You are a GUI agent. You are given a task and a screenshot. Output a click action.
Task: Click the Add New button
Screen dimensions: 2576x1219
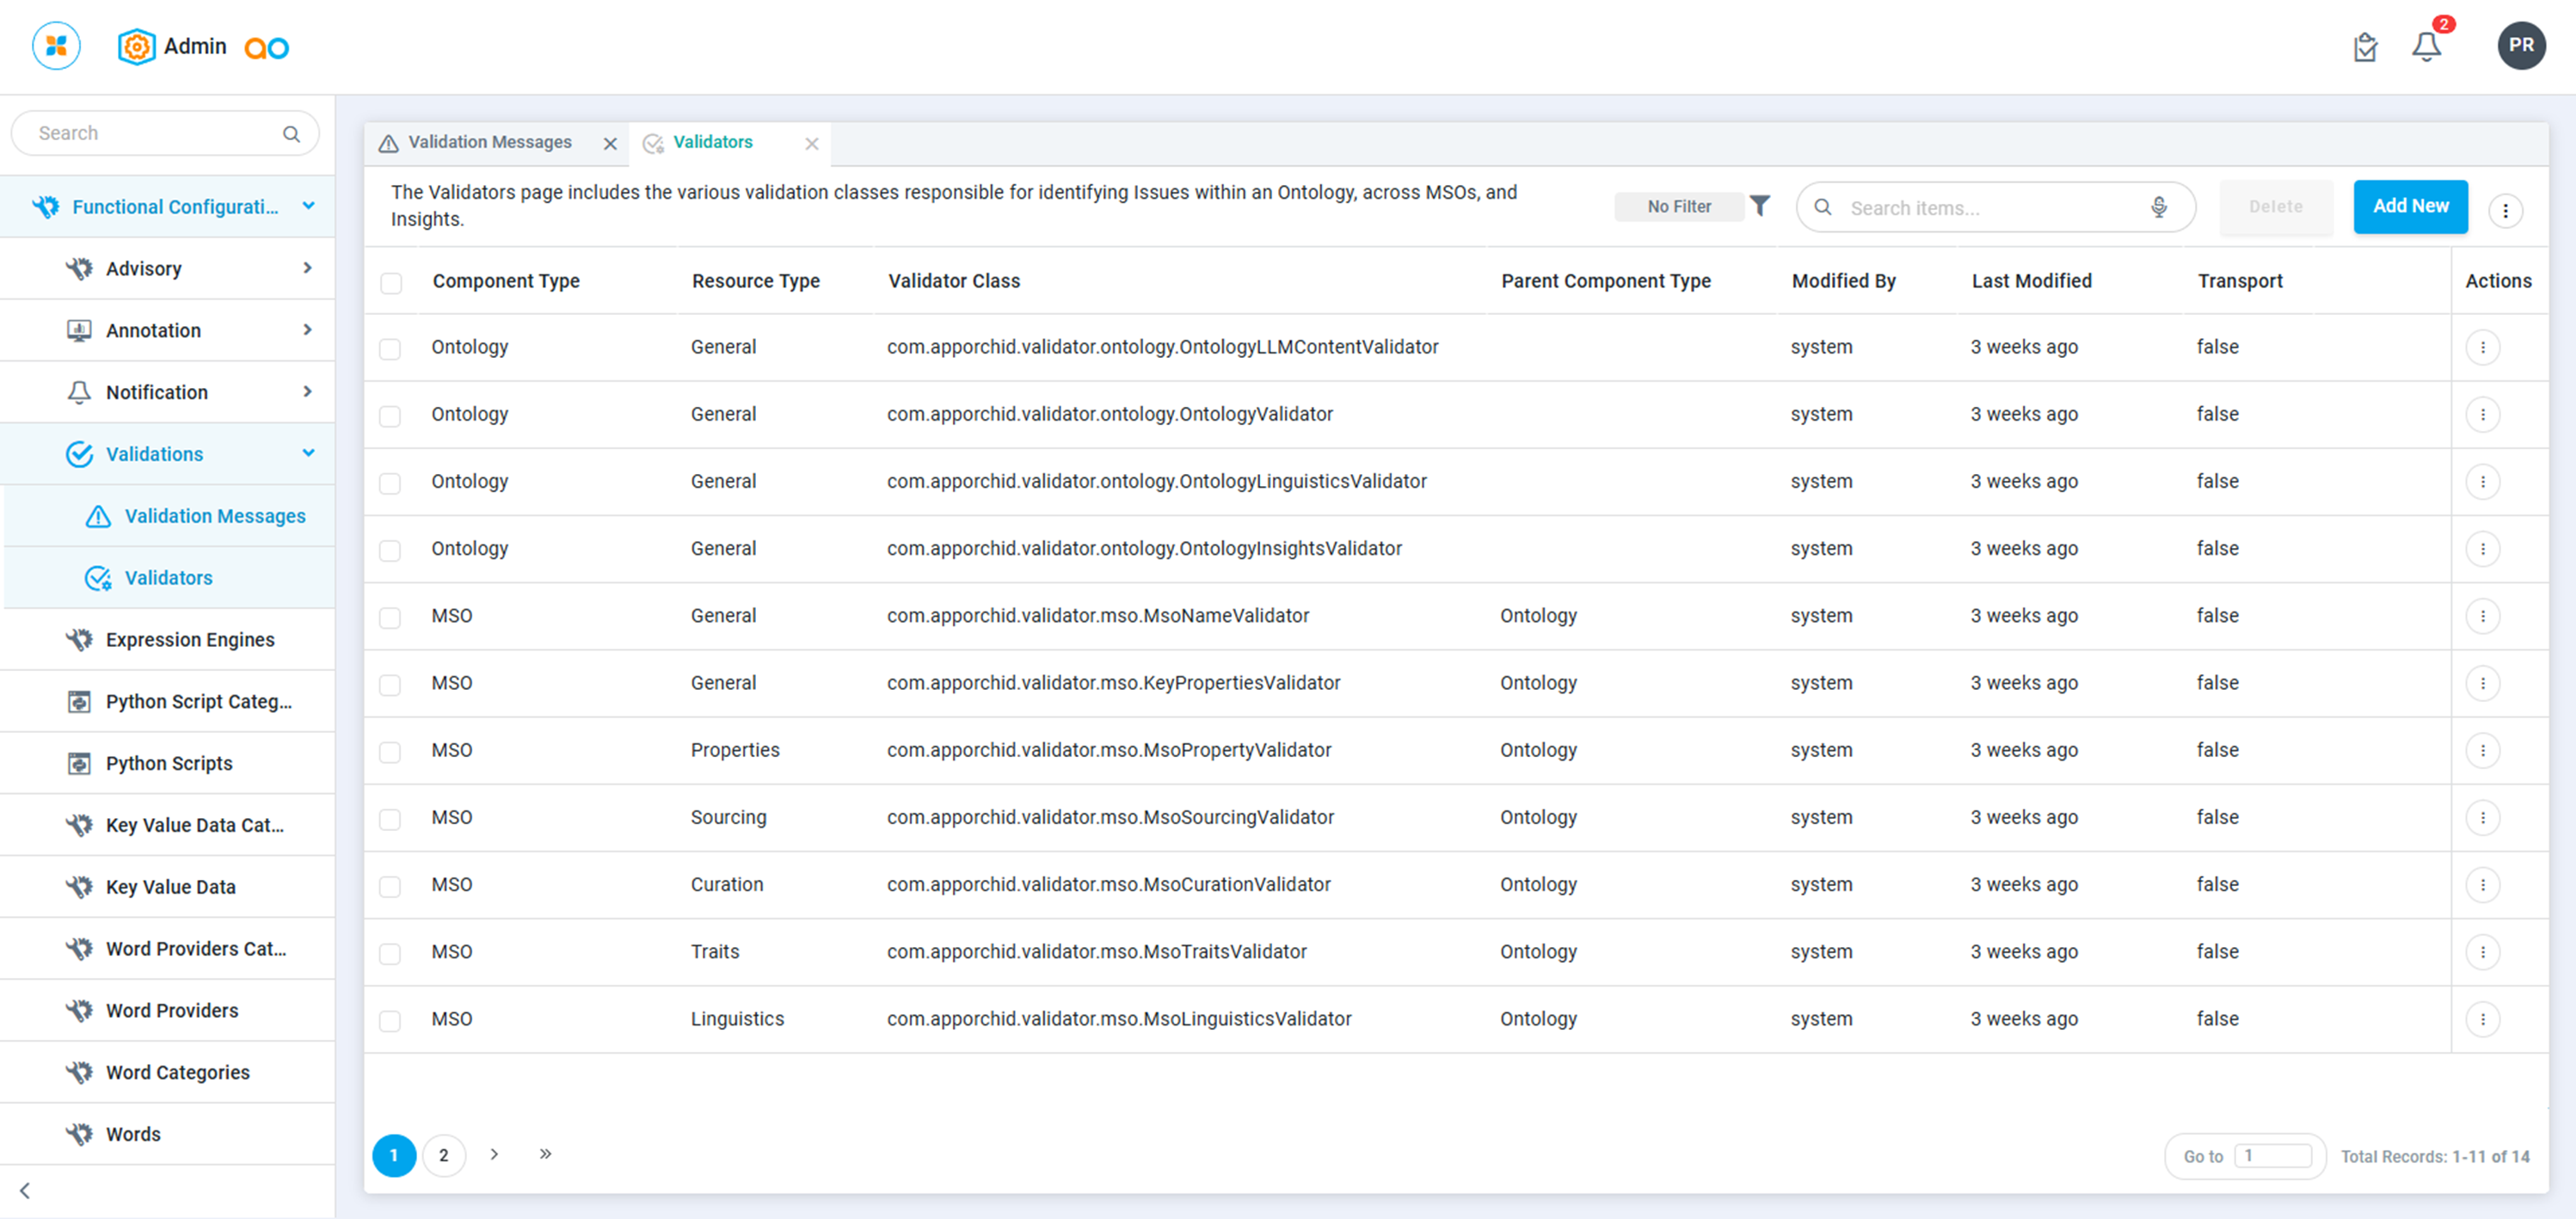click(2409, 206)
